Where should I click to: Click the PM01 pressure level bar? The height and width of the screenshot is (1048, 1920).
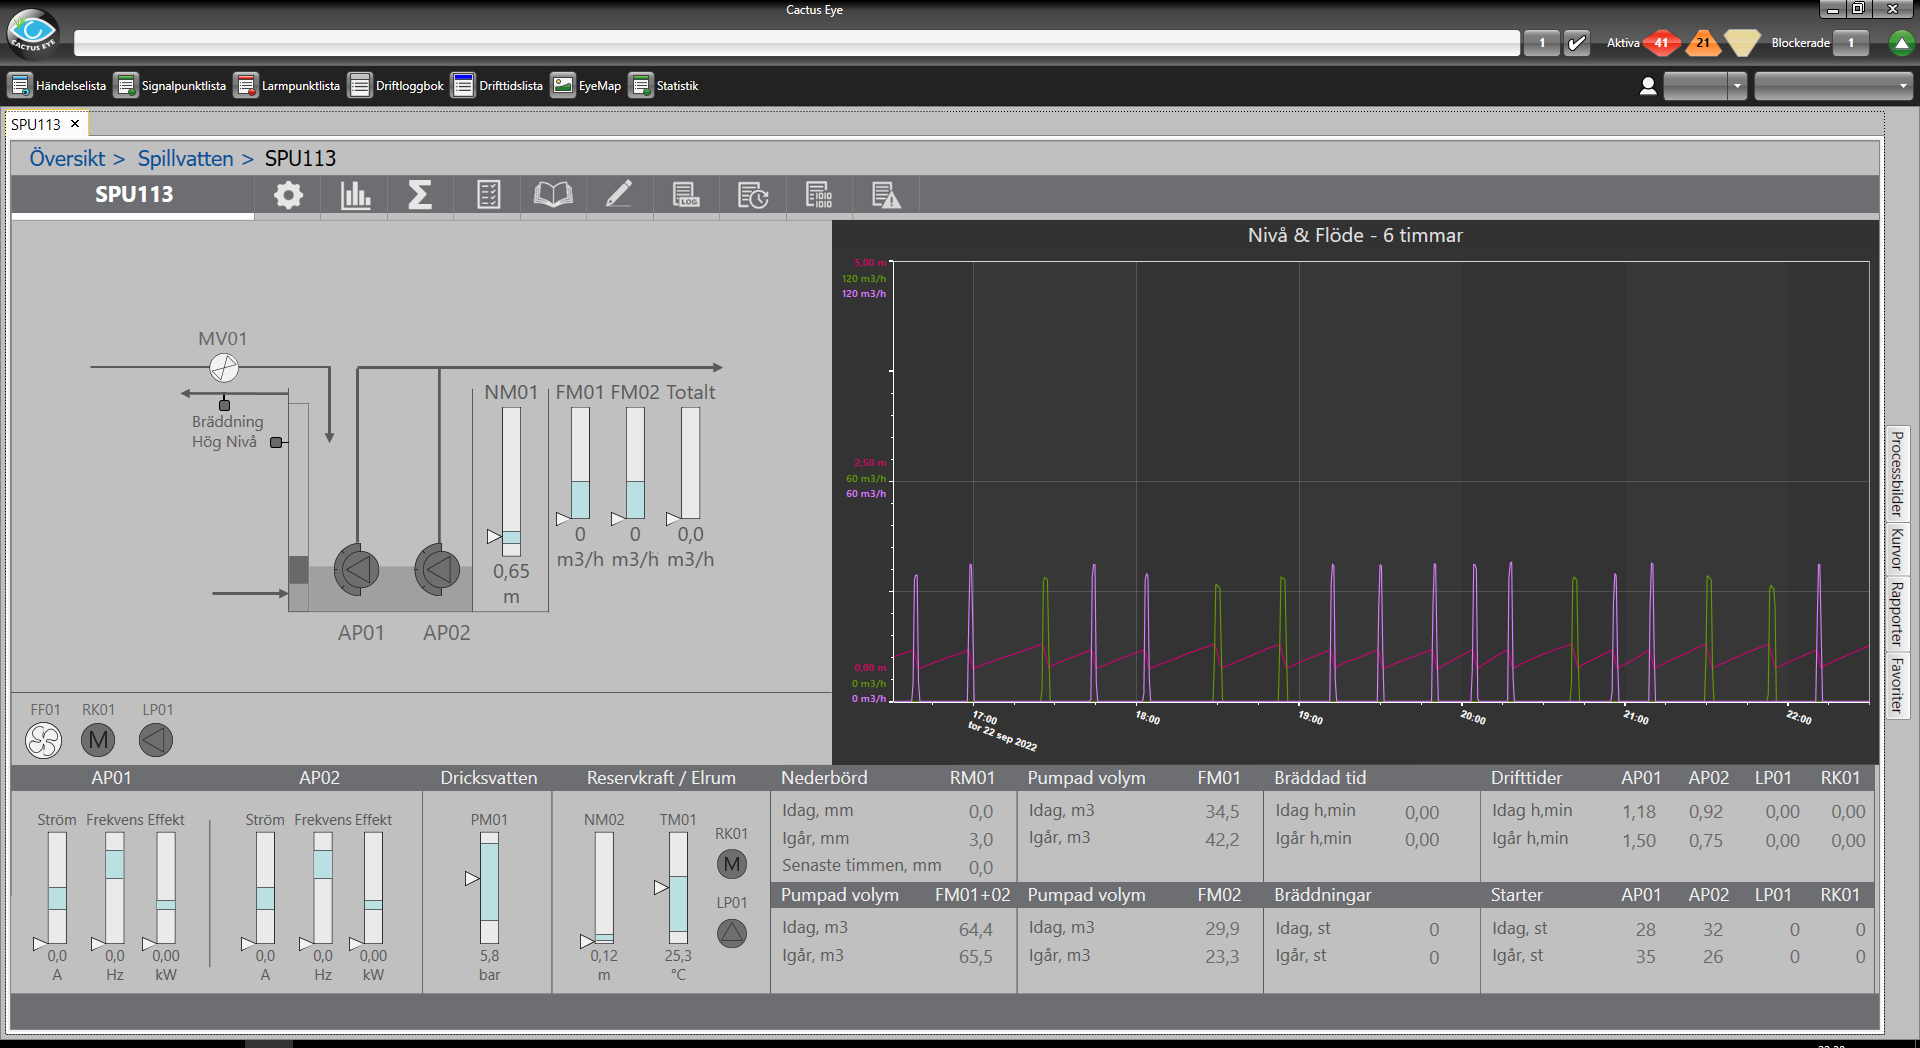pyautogui.click(x=489, y=887)
